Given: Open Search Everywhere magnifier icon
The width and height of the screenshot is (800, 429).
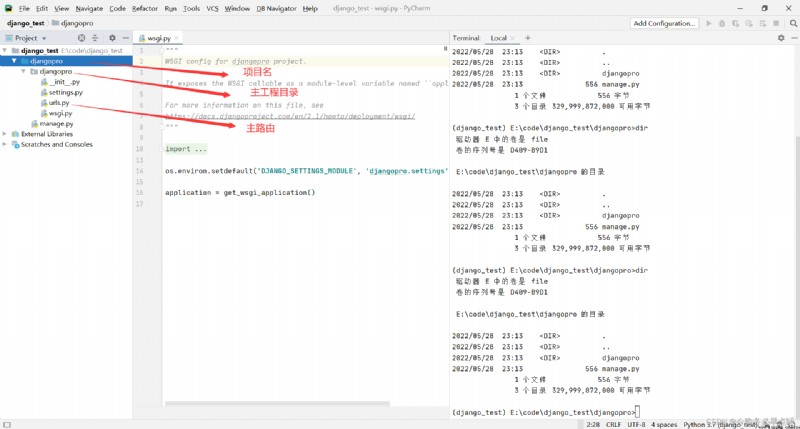Looking at the screenshot, I should (793, 23).
